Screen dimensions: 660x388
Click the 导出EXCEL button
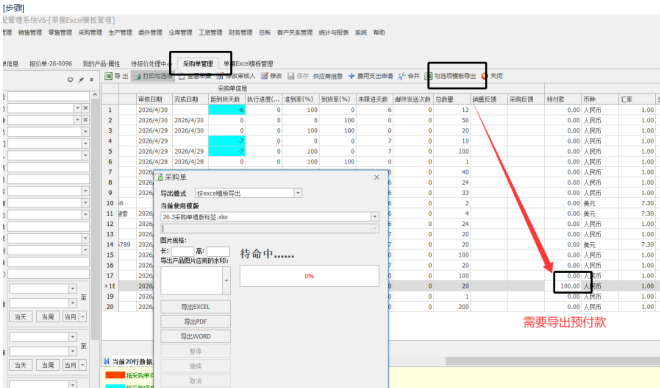195,307
